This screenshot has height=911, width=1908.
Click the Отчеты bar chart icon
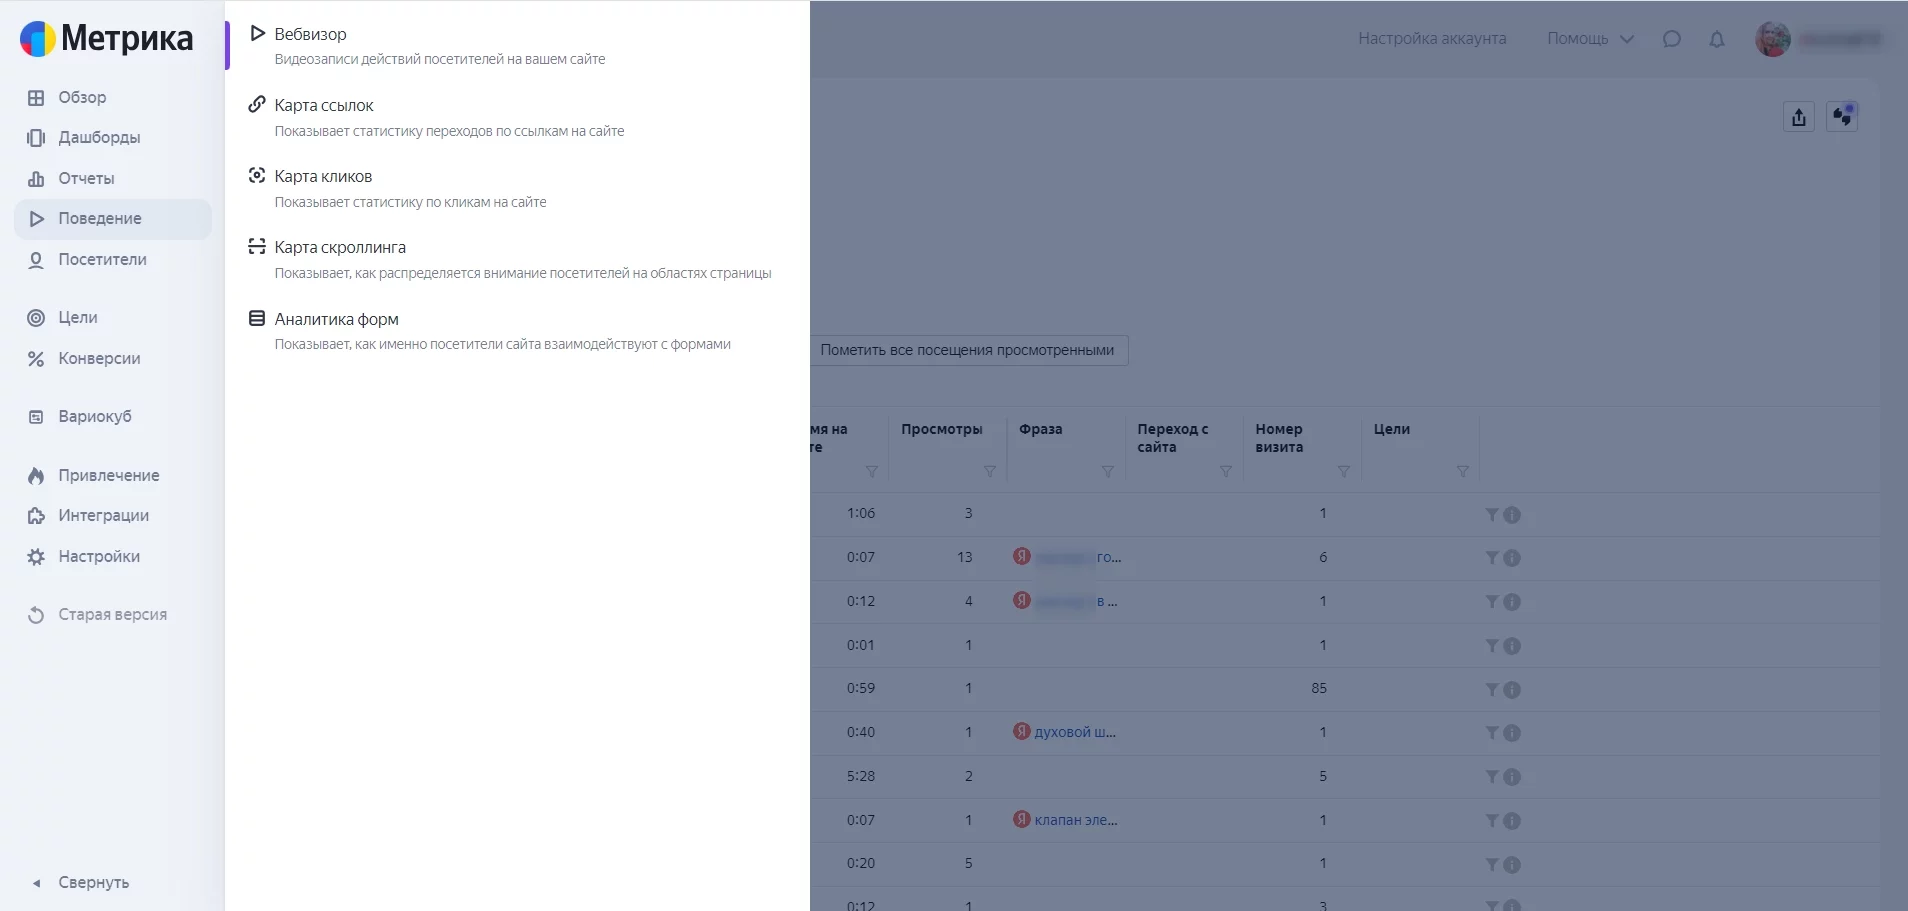coord(36,178)
